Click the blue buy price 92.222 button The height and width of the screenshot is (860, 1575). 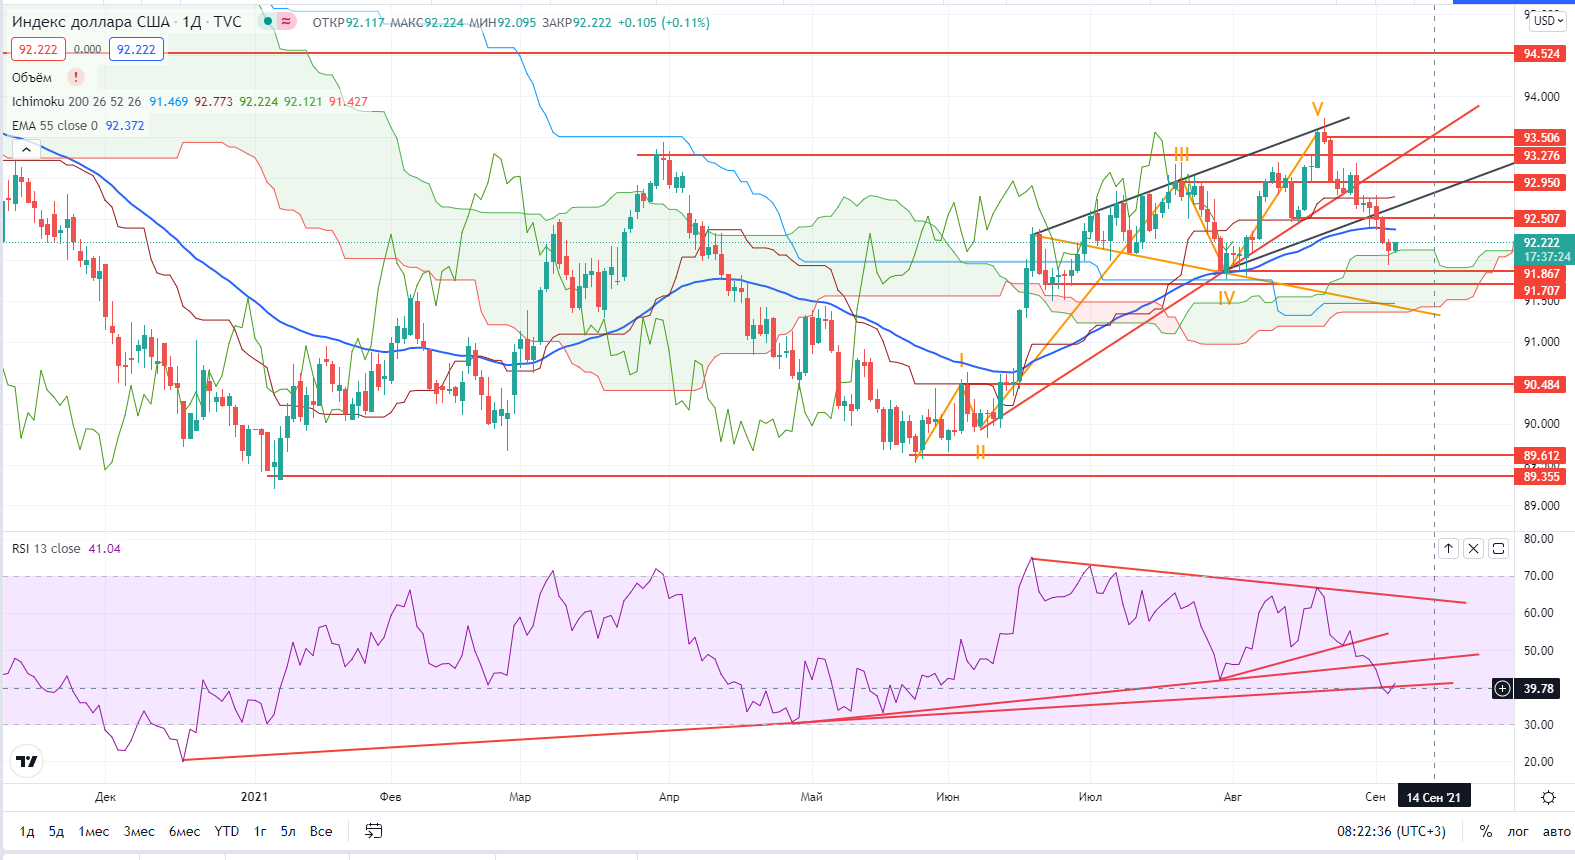click(136, 49)
